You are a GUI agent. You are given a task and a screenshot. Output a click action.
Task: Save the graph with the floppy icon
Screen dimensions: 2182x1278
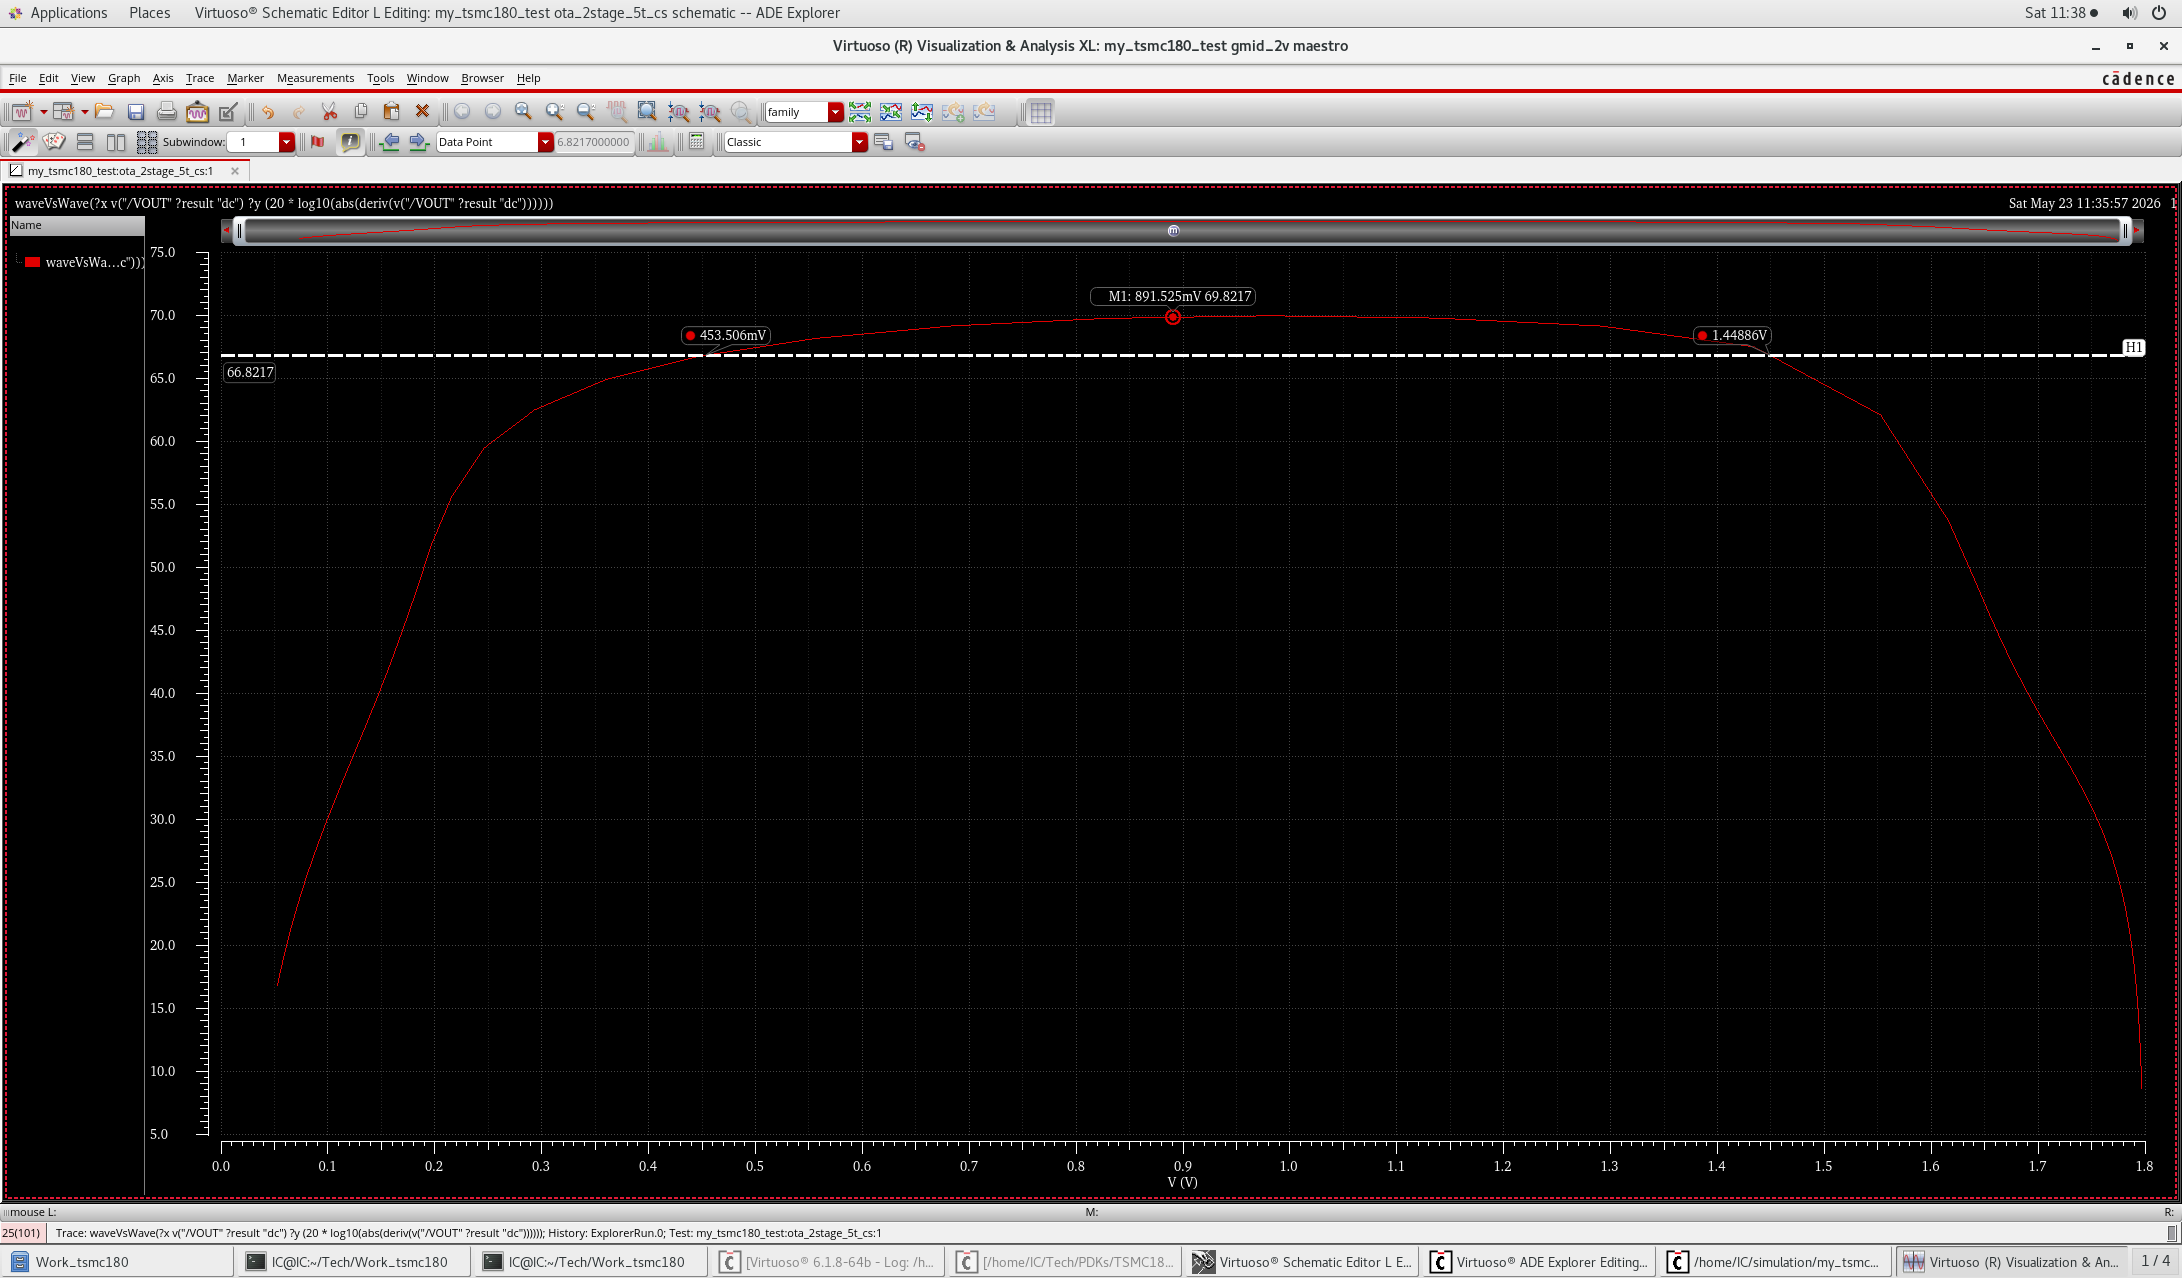(136, 112)
